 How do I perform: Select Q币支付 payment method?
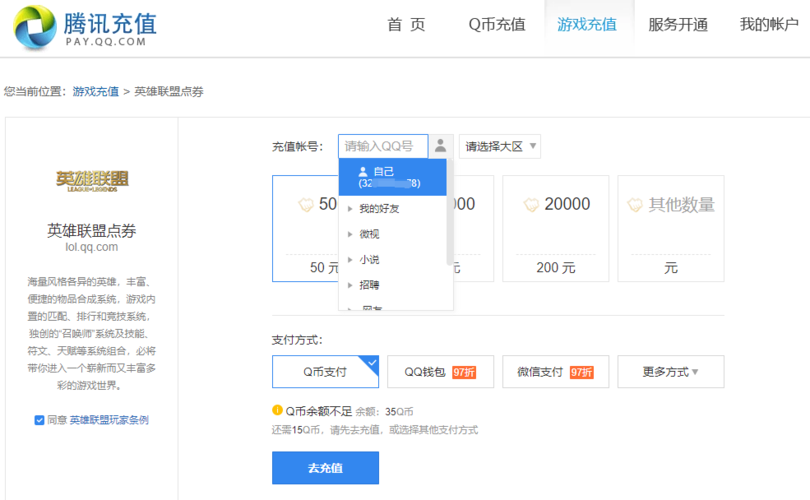325,371
